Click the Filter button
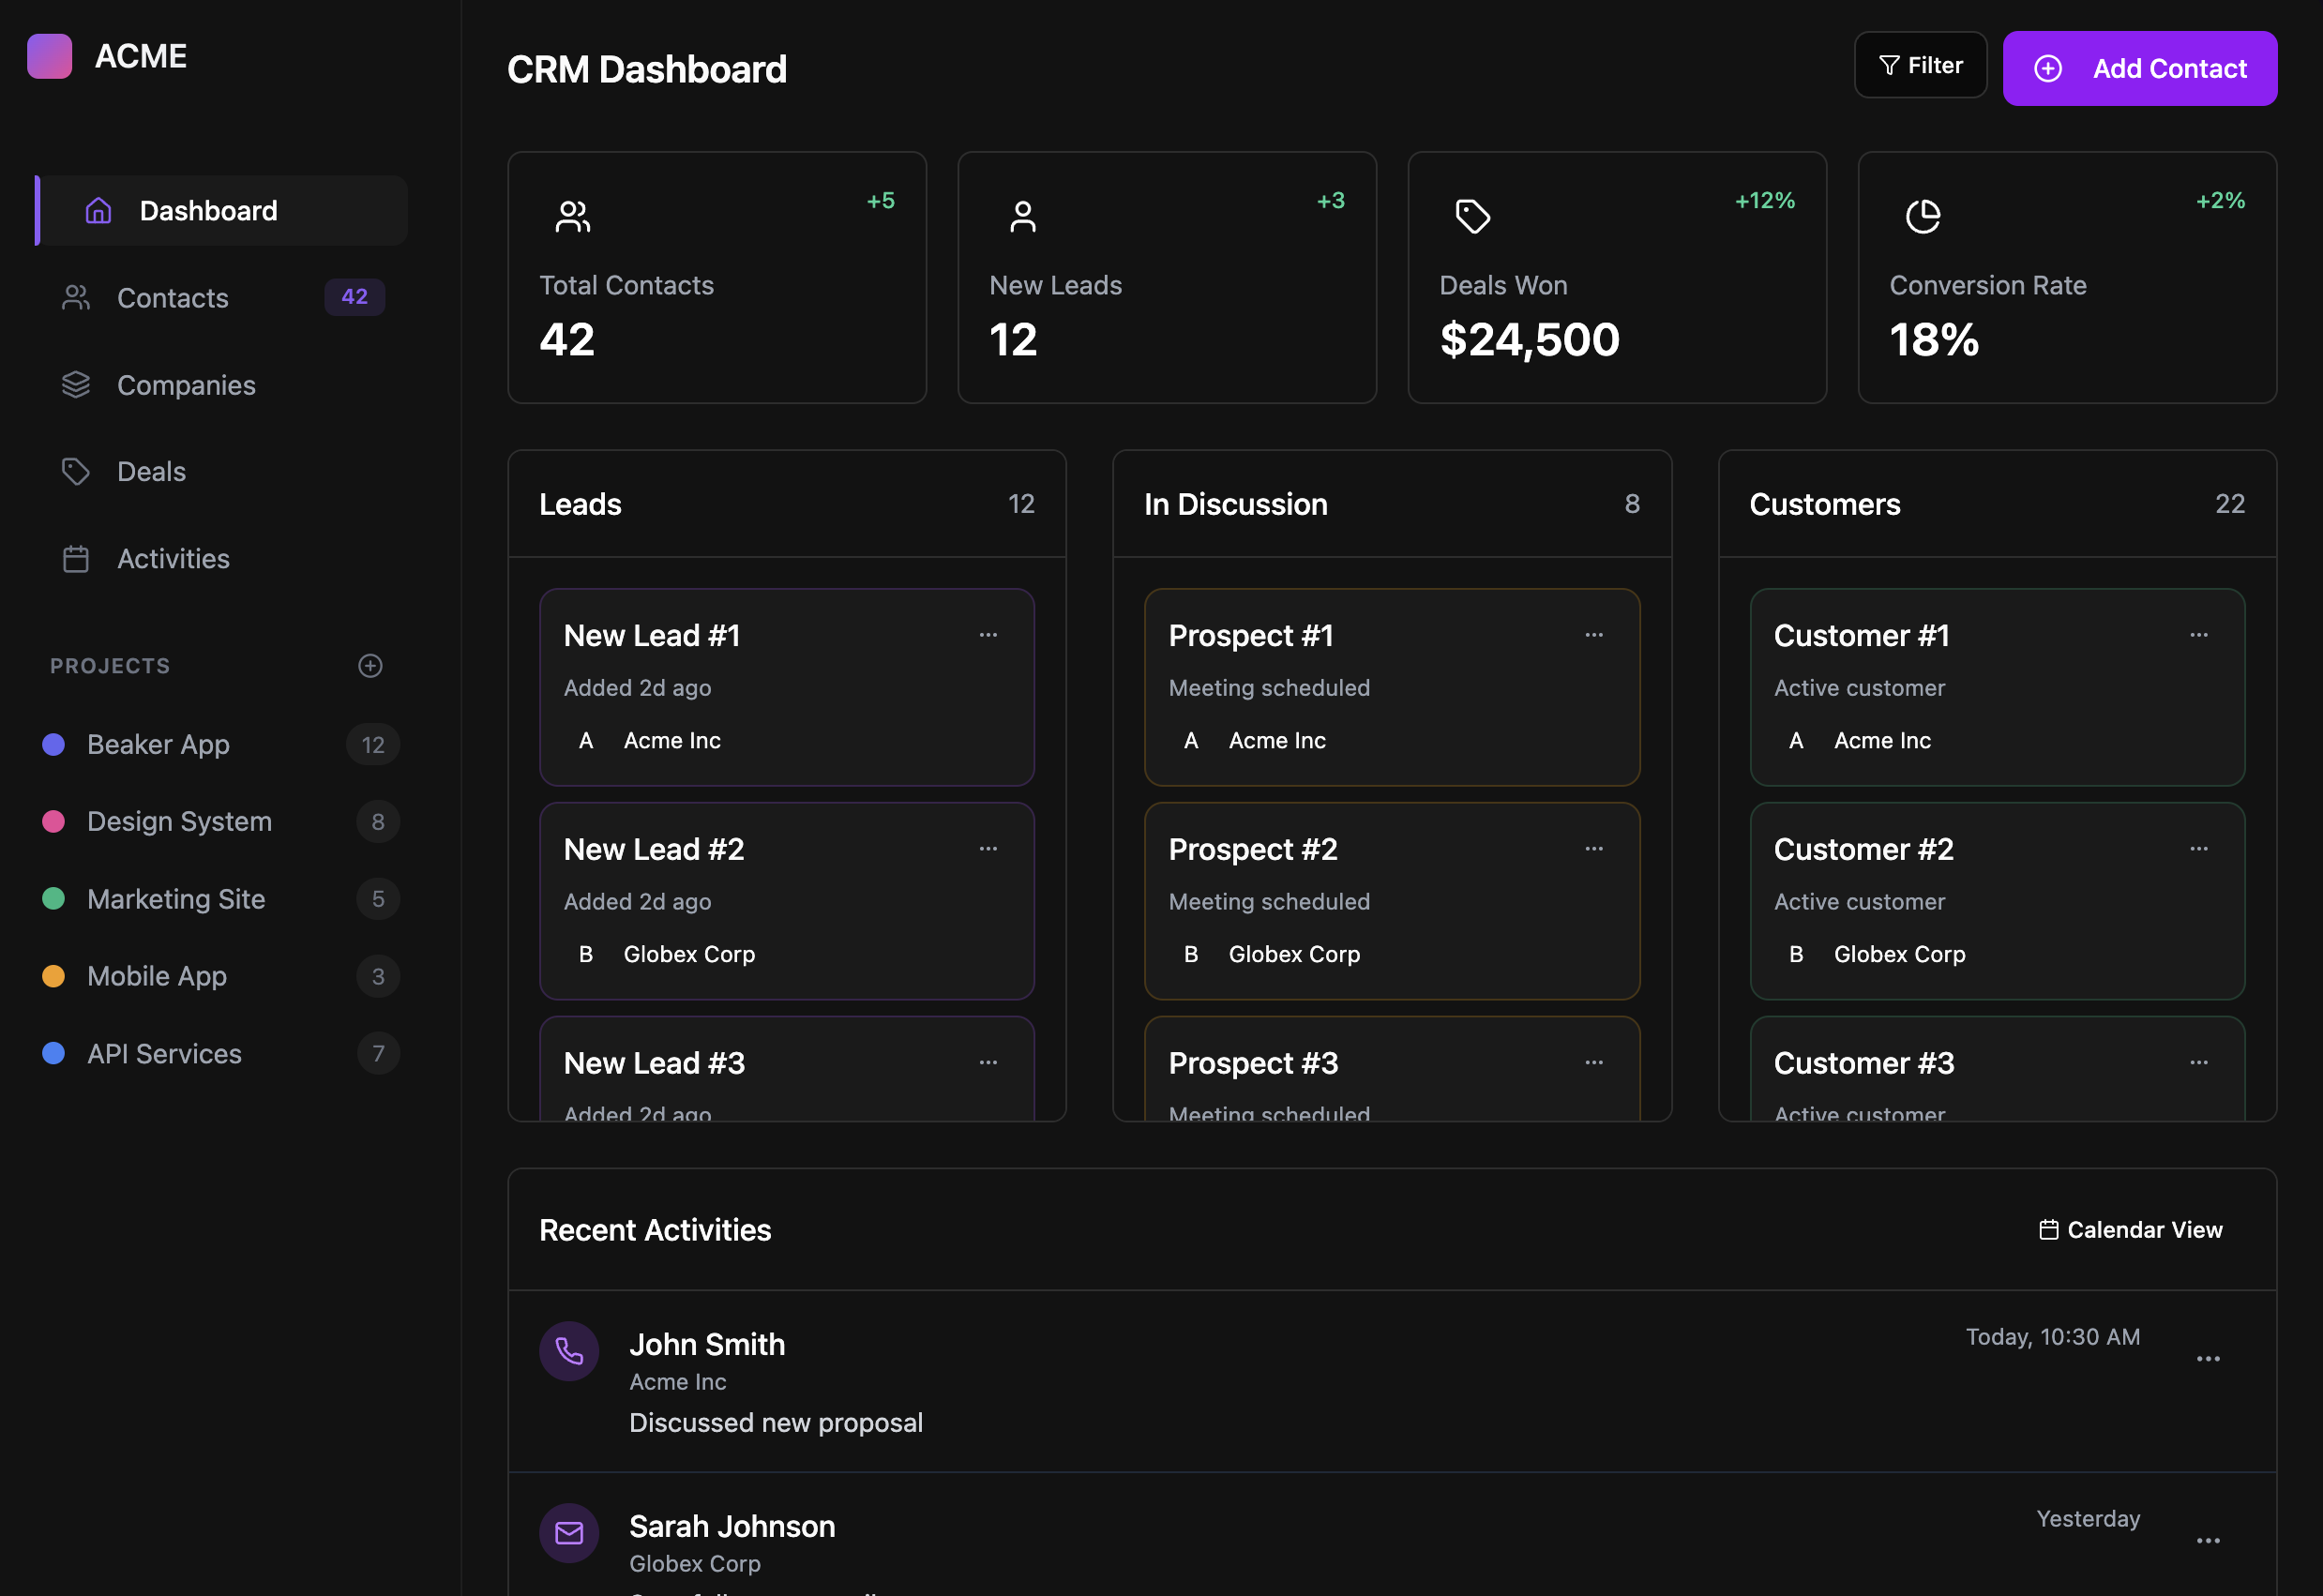This screenshot has height=1596, width=2323. (1920, 66)
